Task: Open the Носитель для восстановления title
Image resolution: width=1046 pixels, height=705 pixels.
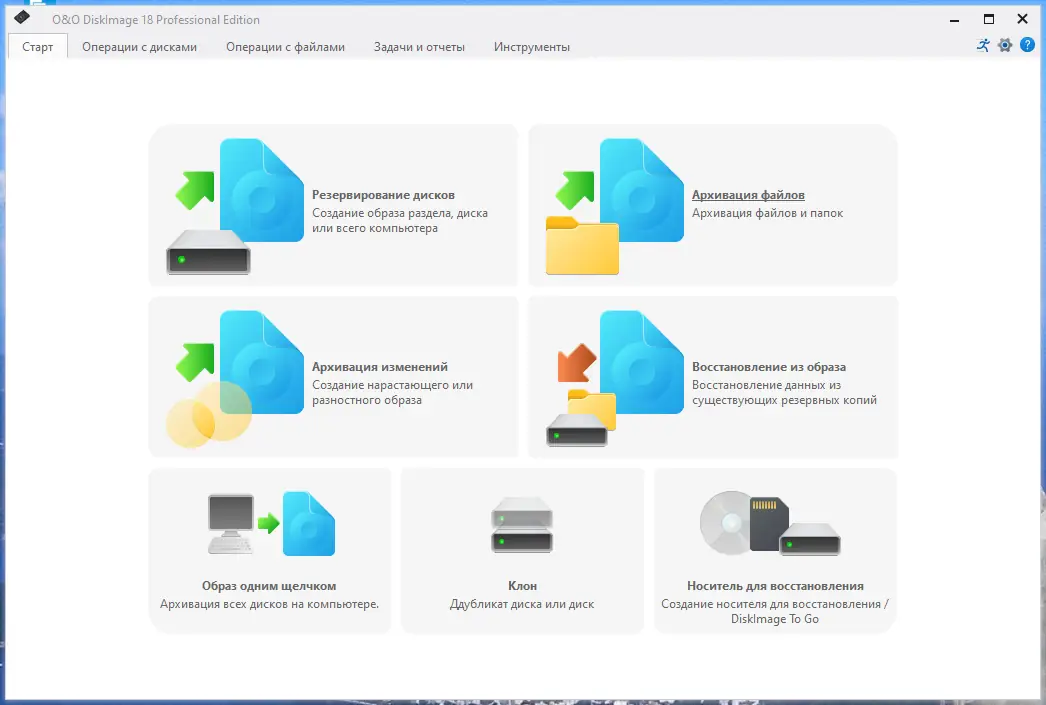Action: coord(775,586)
